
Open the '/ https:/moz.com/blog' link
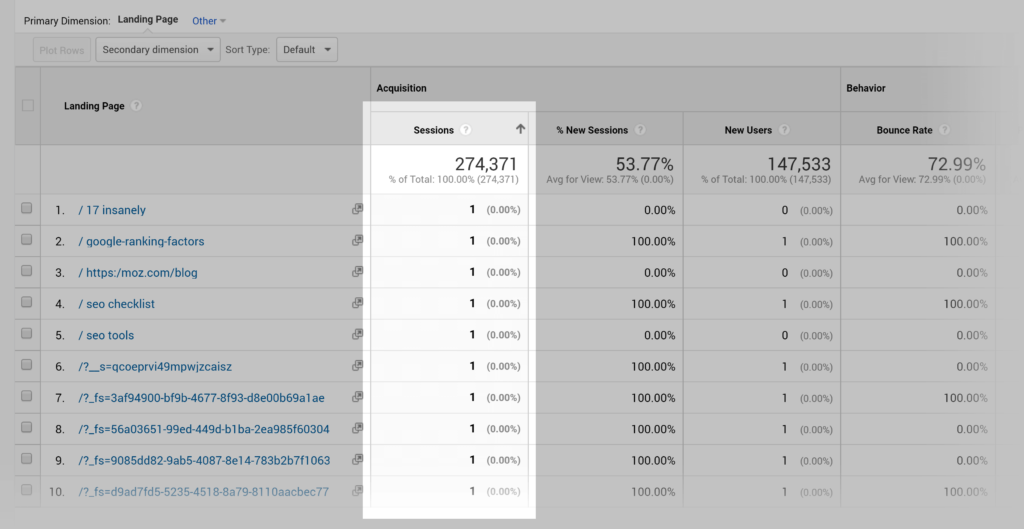(x=138, y=273)
